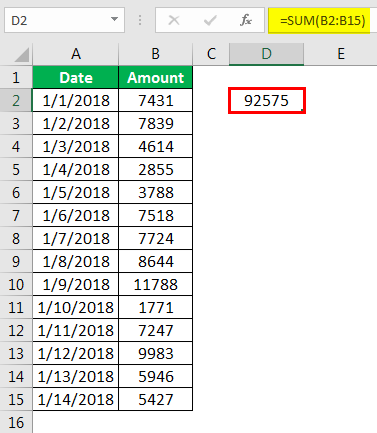
Task: Select the amount cell 1771
Action: (156, 307)
